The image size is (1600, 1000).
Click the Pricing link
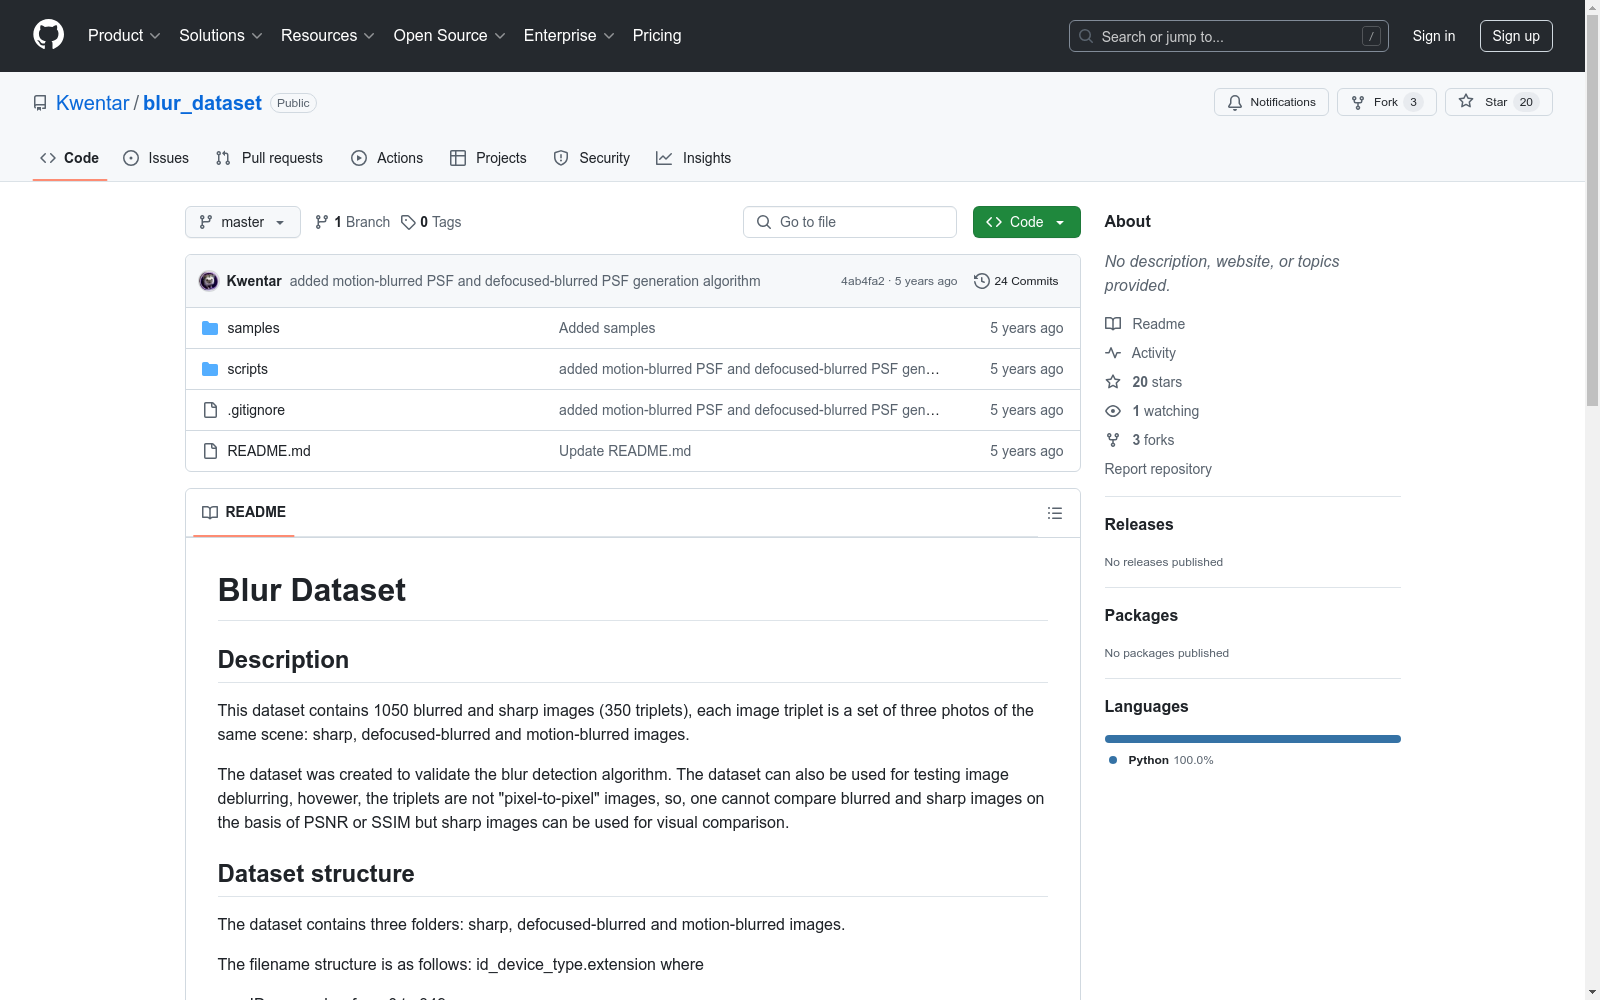657,36
